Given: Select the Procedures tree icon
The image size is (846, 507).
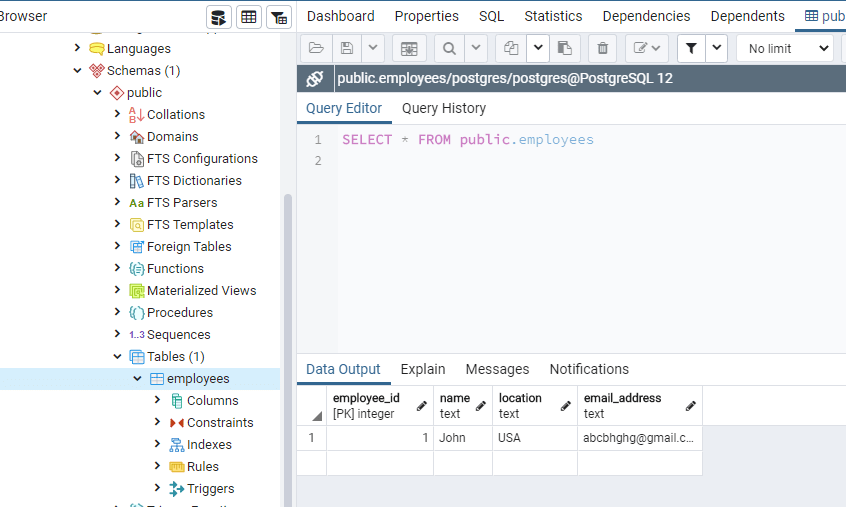Looking at the screenshot, I should pos(137,313).
